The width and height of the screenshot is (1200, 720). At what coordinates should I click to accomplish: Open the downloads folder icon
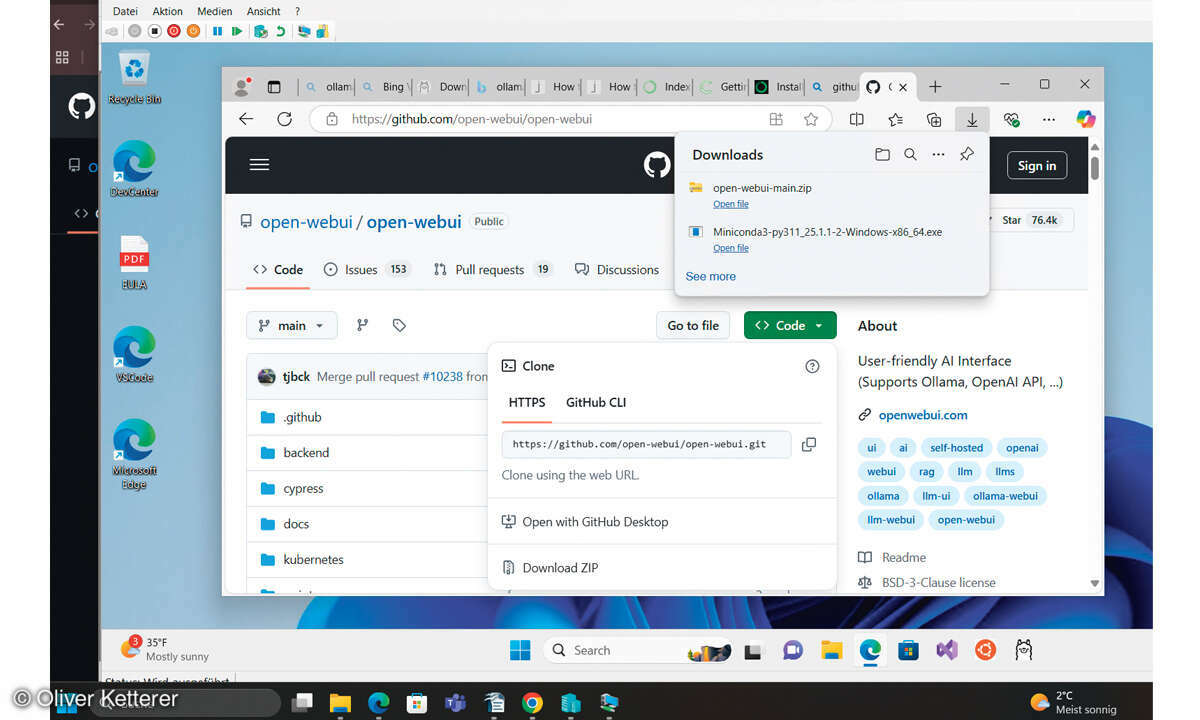882,155
